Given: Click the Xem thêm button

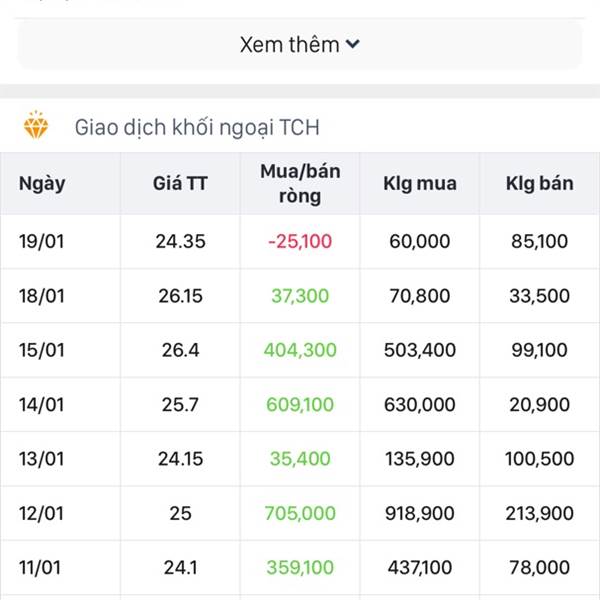Looking at the screenshot, I should coord(300,44).
